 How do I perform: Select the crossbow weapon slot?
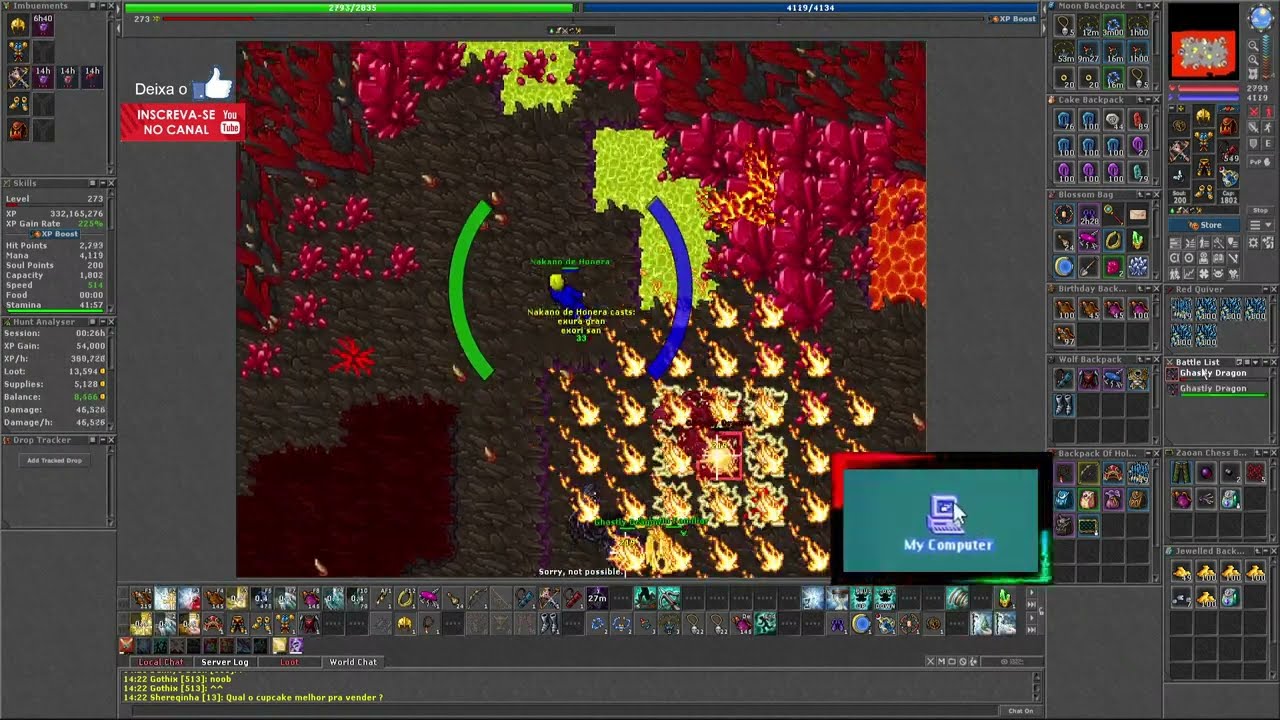click(1179, 150)
